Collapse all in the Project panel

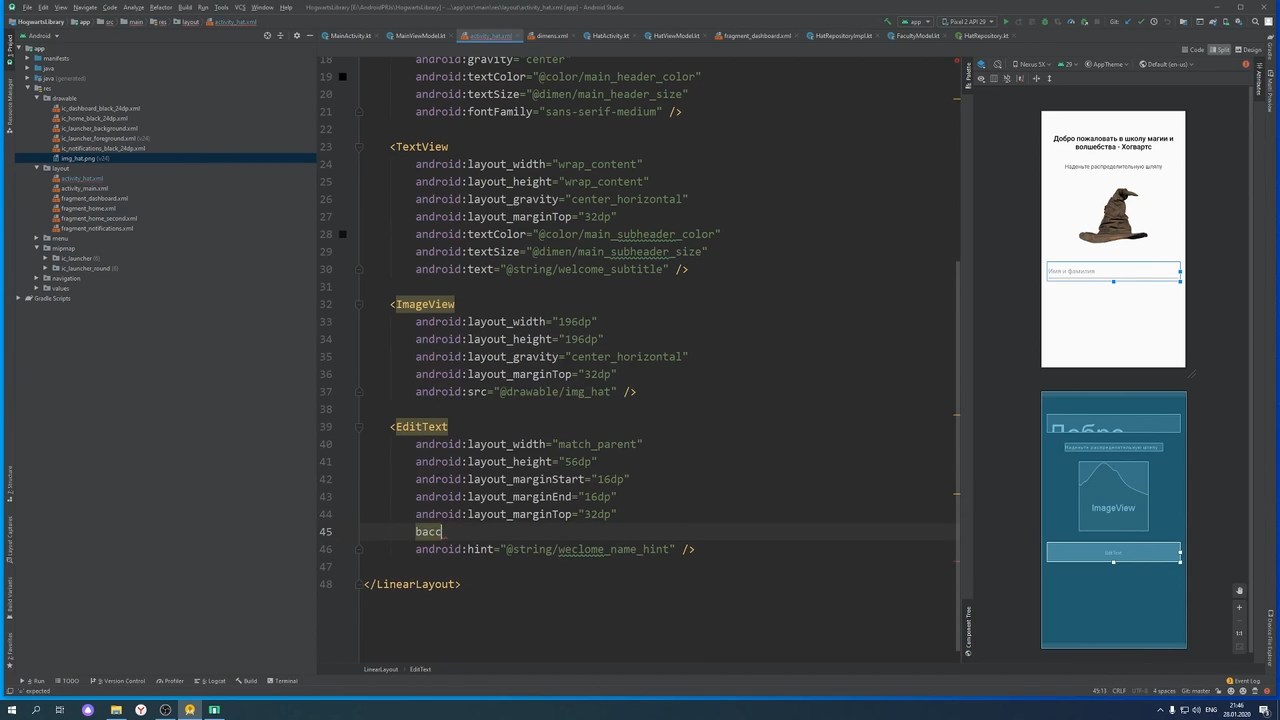(280, 36)
